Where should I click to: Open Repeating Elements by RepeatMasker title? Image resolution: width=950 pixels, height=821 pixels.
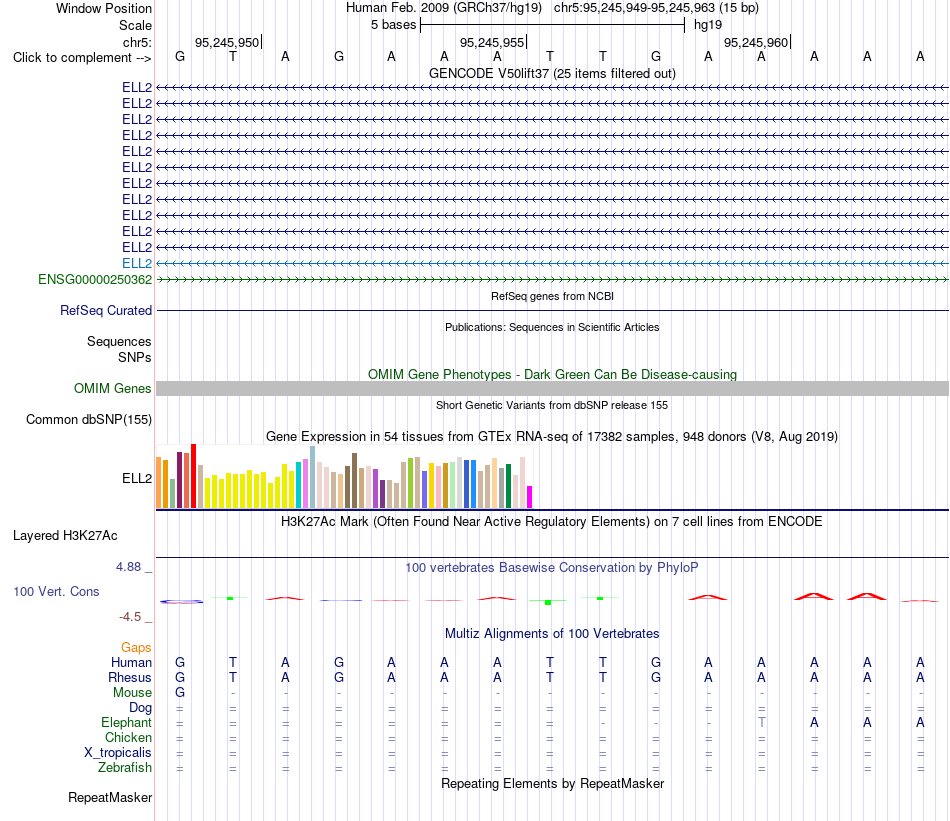[552, 783]
